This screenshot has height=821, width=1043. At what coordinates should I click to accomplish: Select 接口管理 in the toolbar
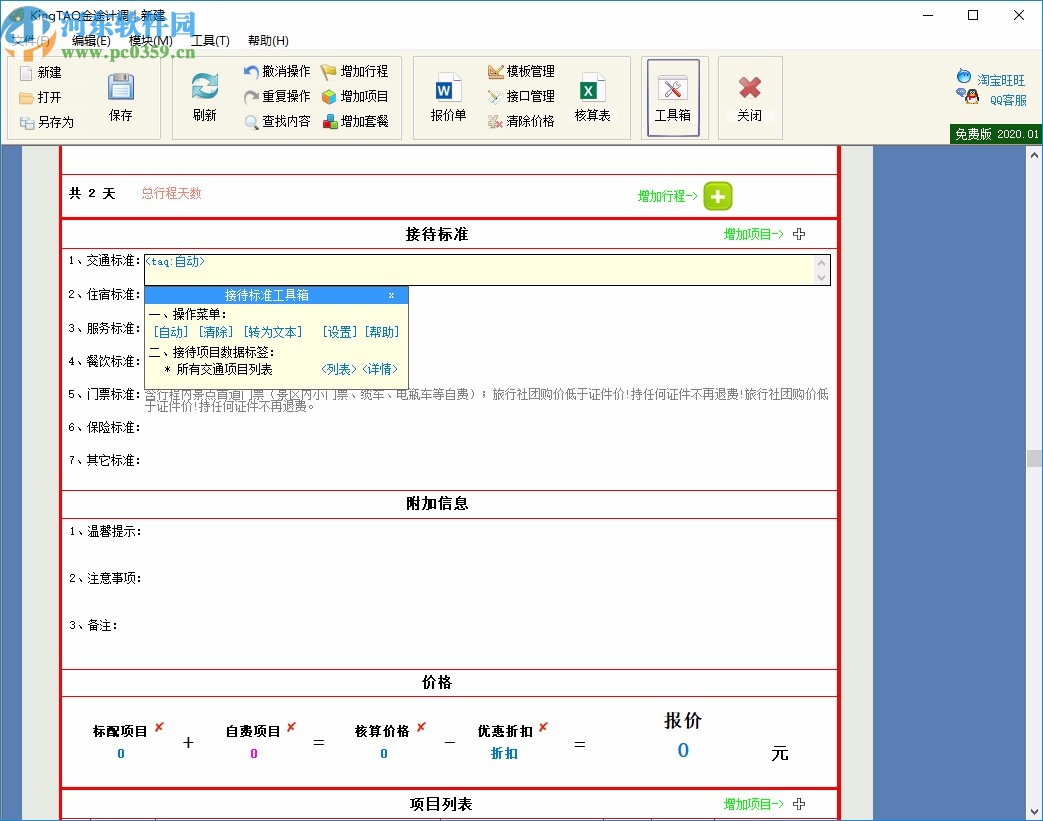click(521, 94)
